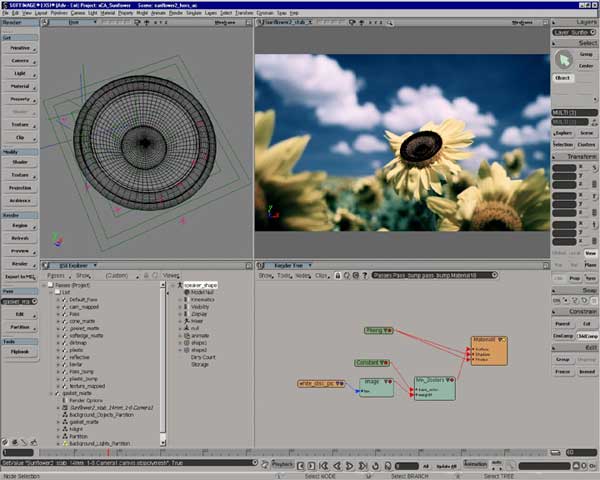Screen dimensions: 600x480
Task: Click the Phong node in Render Tree
Action: pos(375,329)
